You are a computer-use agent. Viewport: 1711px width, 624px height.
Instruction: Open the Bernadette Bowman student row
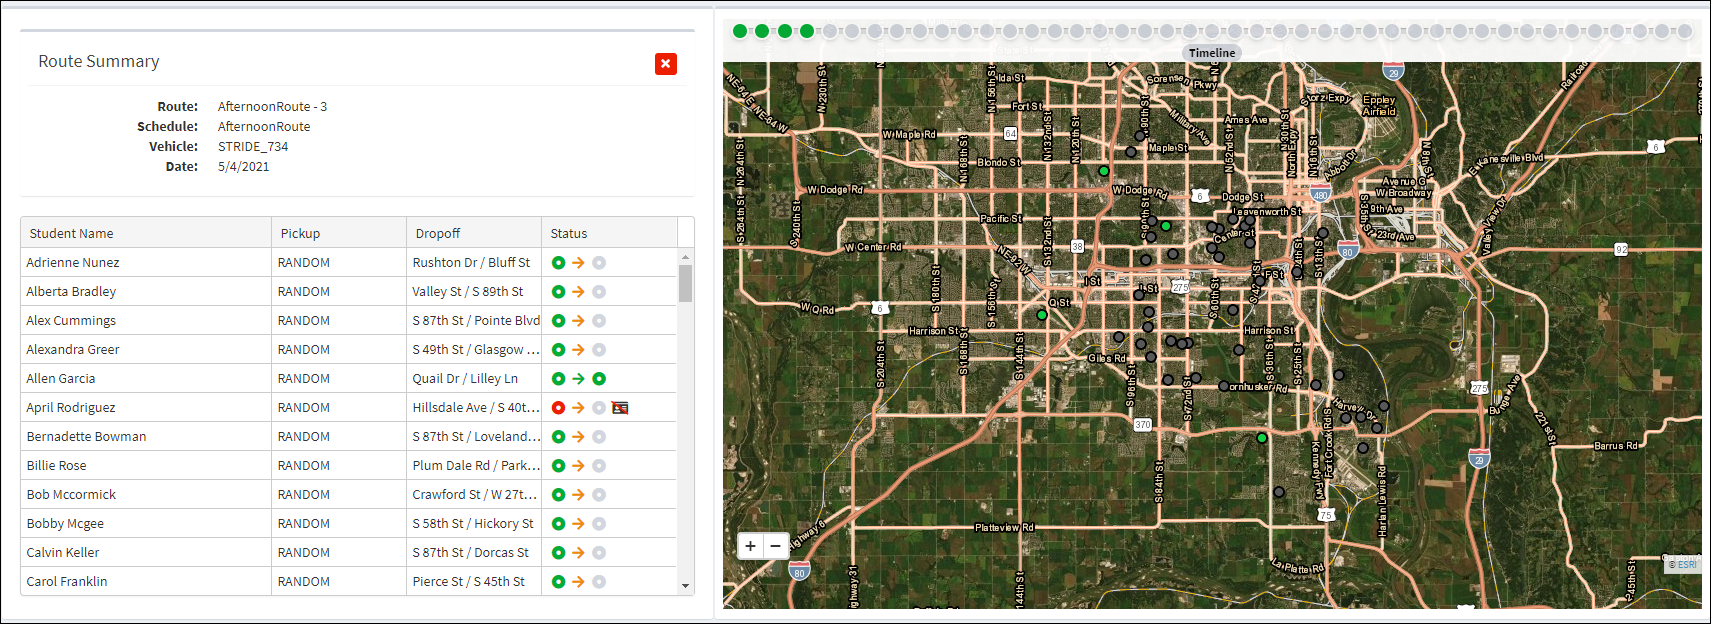(86, 437)
